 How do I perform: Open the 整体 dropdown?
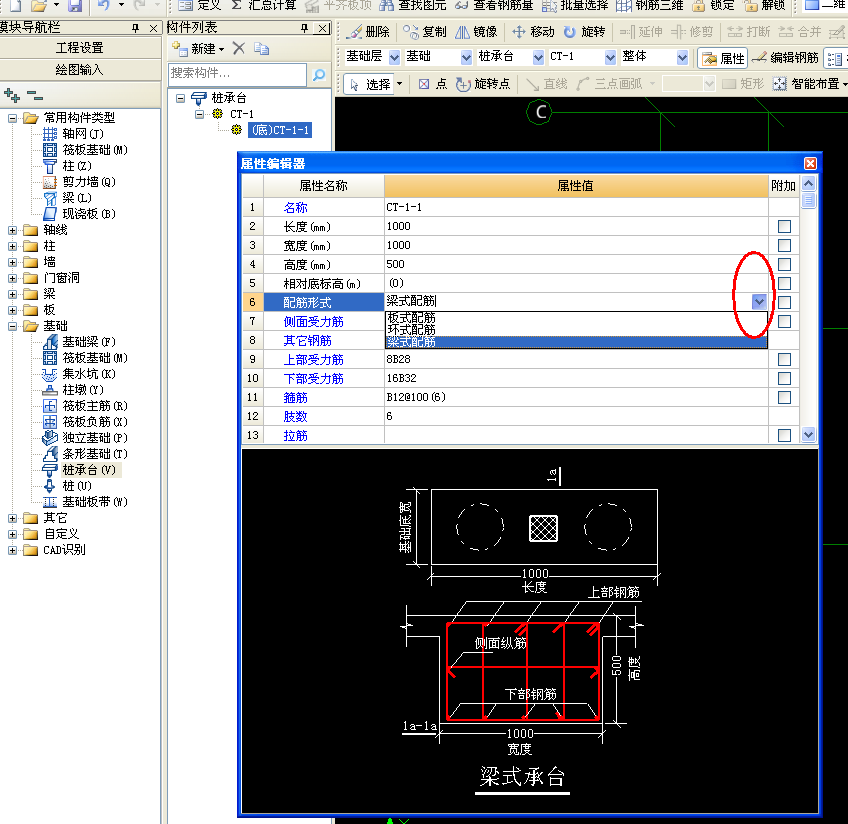pos(683,57)
